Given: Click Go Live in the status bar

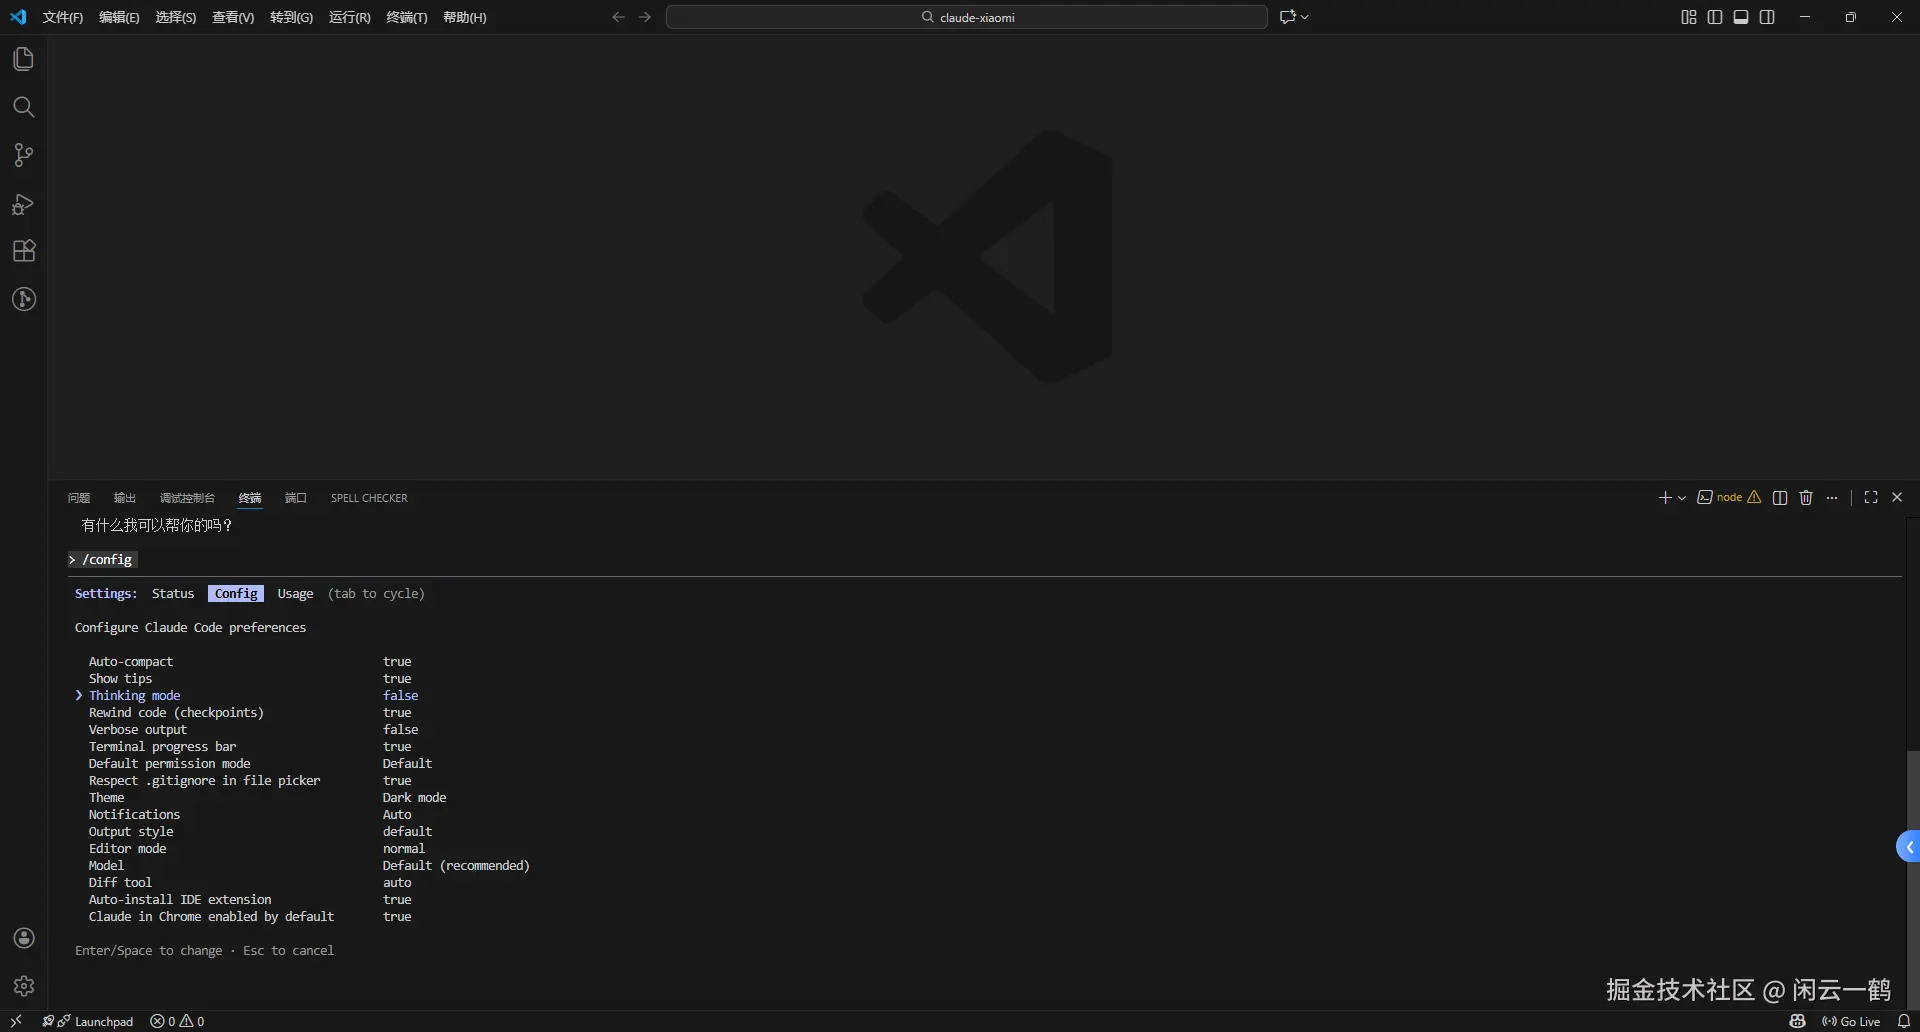Looking at the screenshot, I should [x=1851, y=1021].
